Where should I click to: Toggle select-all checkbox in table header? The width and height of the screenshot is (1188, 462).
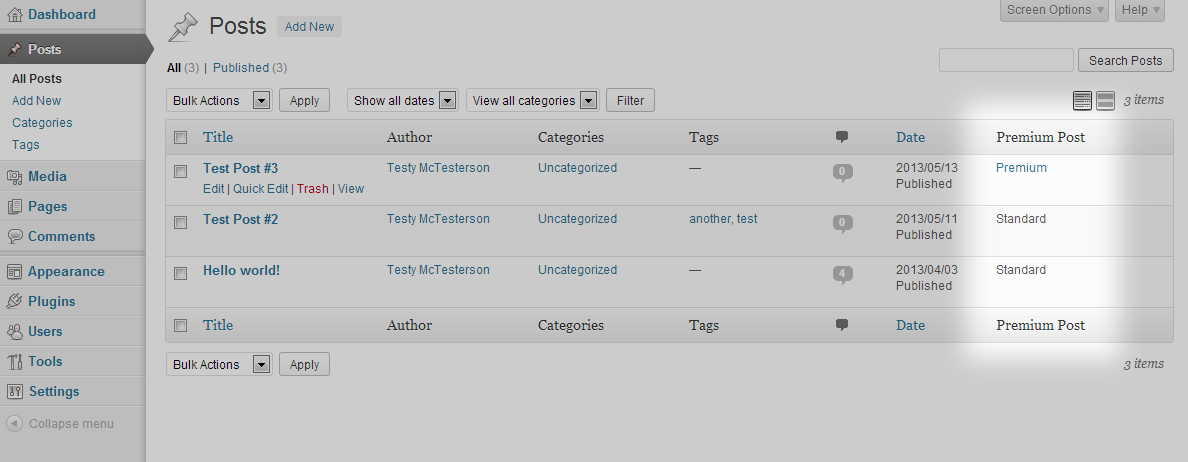pyautogui.click(x=180, y=138)
